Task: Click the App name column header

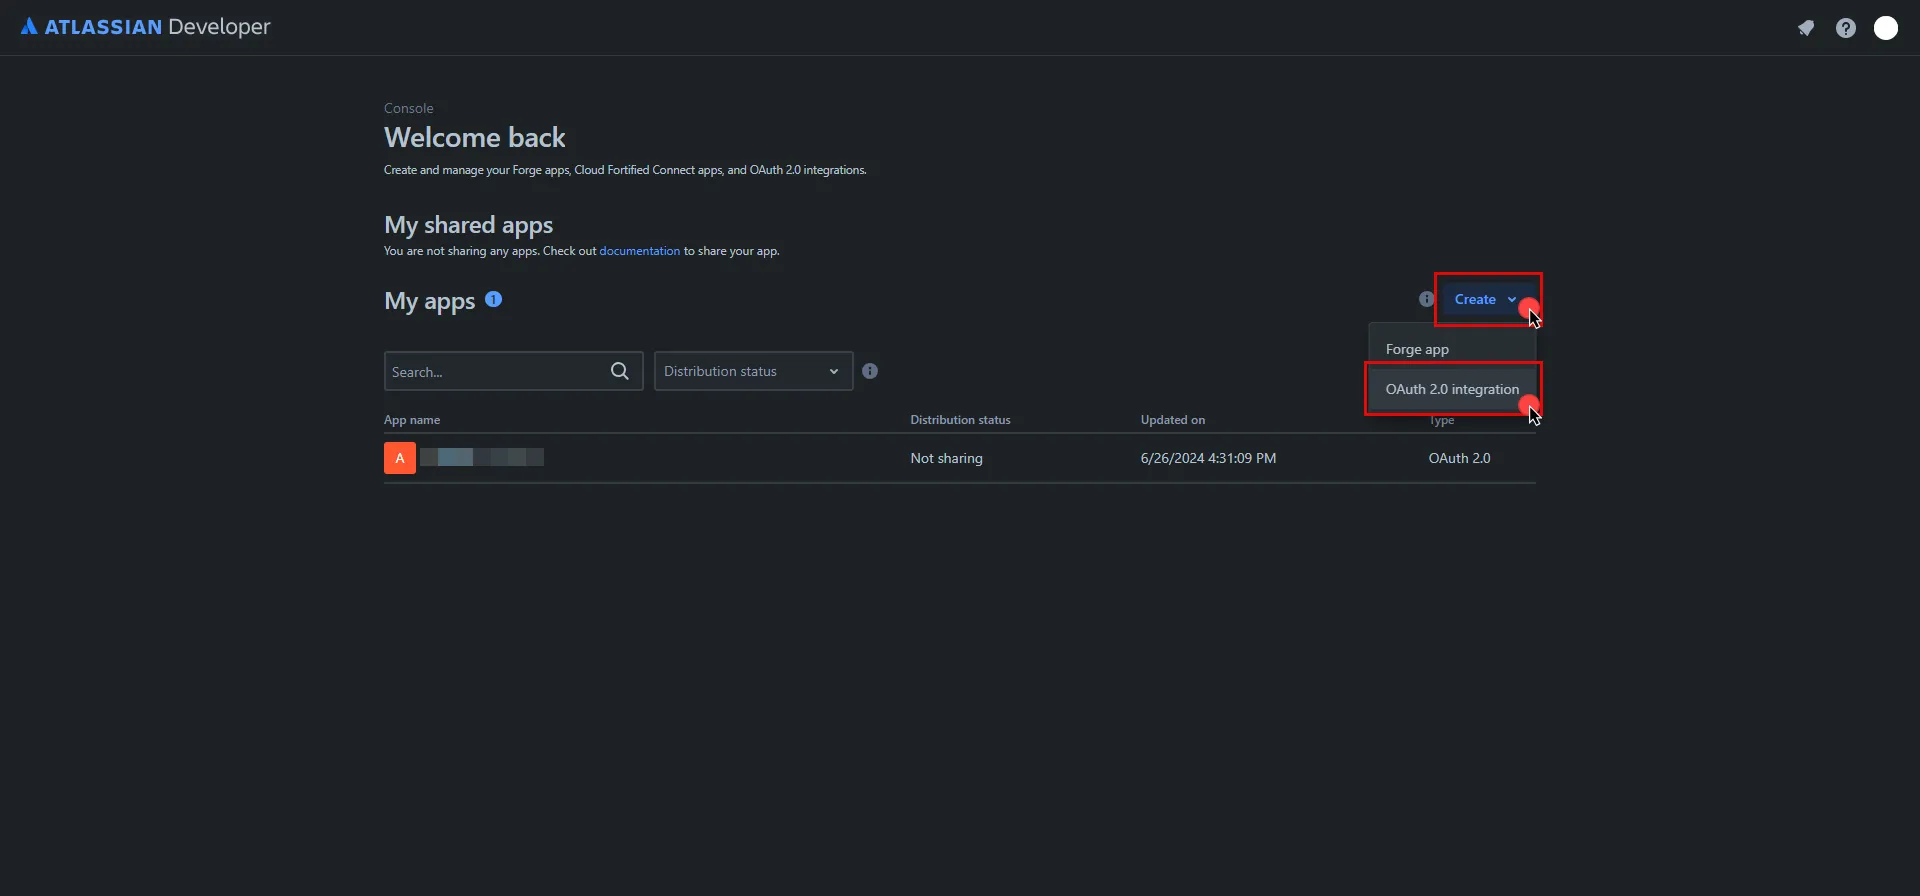Action: pos(412,420)
